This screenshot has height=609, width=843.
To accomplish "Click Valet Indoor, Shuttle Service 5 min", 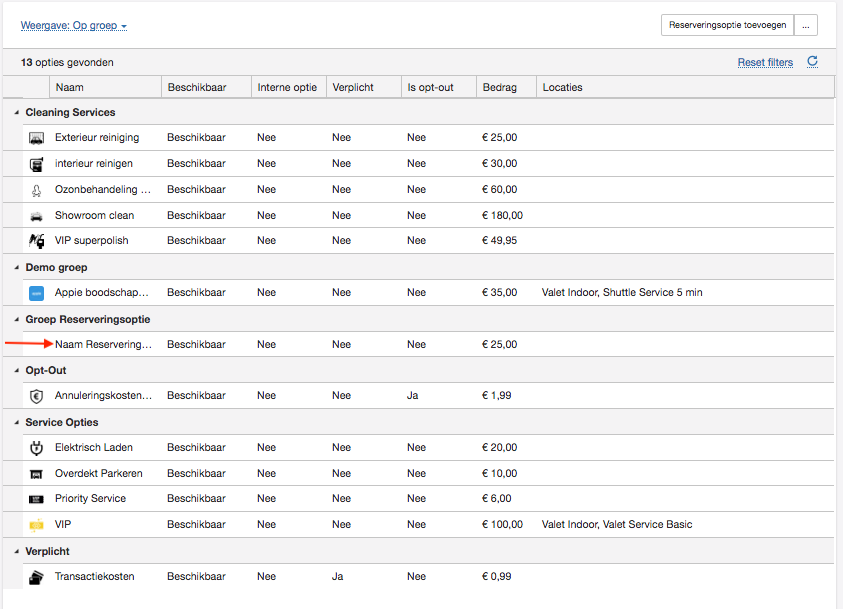I will [x=622, y=292].
